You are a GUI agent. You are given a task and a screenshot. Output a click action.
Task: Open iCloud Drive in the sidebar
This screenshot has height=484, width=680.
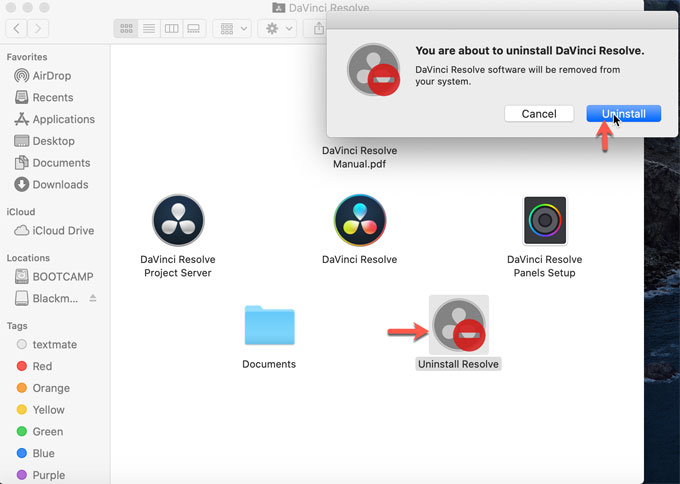[55, 230]
